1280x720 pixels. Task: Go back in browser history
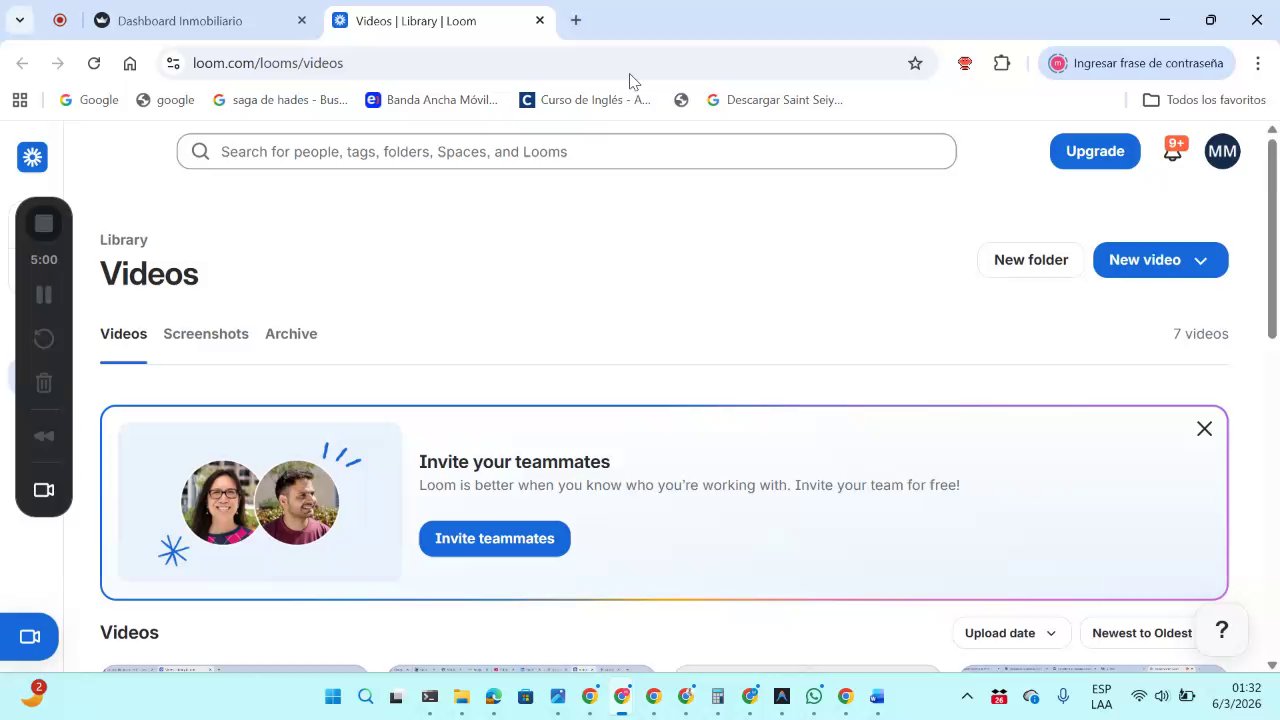coord(22,63)
